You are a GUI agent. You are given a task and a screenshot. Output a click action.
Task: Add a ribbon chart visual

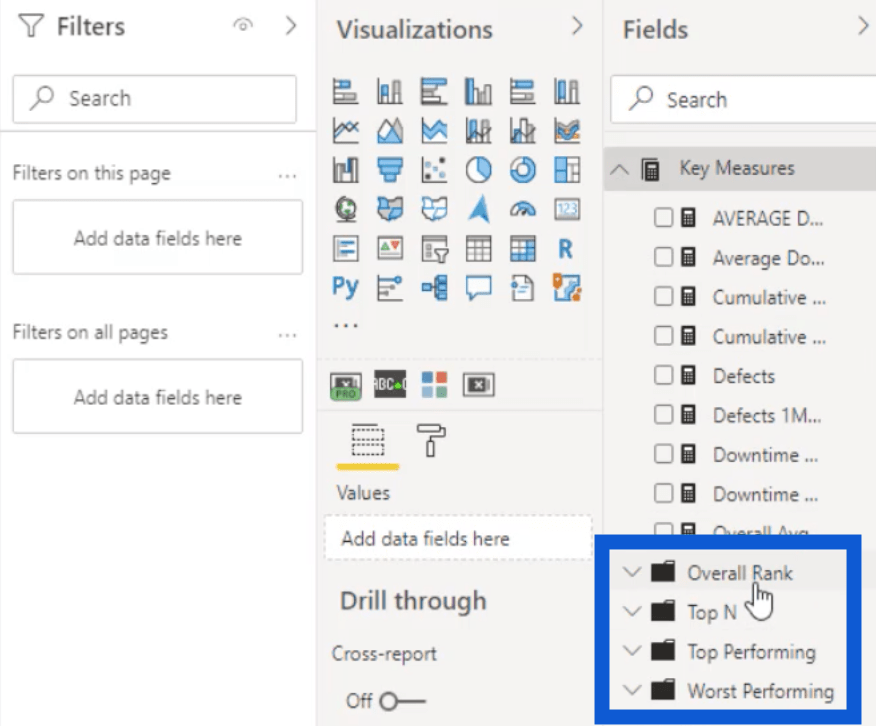(x=566, y=131)
